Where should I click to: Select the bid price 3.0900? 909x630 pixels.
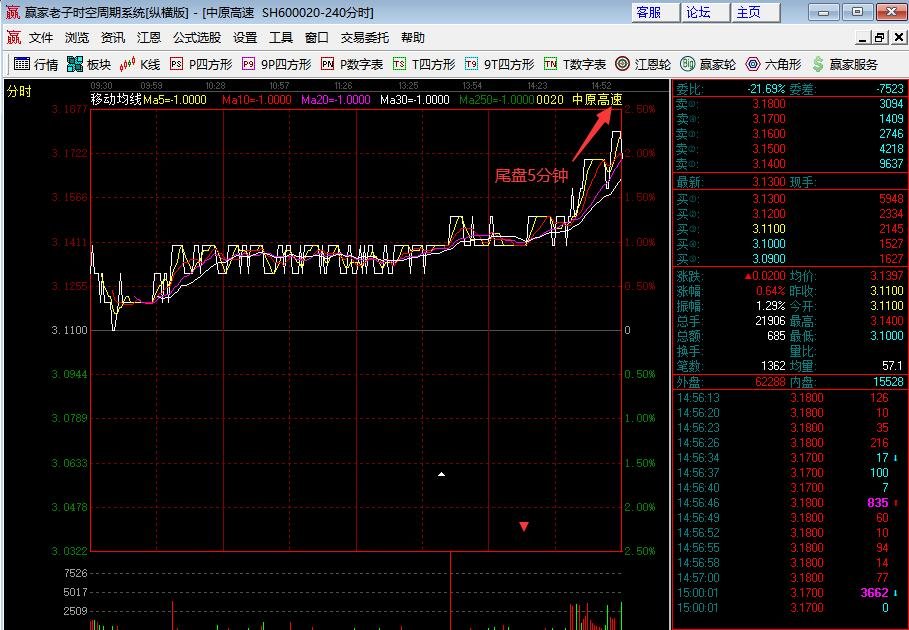click(x=769, y=258)
